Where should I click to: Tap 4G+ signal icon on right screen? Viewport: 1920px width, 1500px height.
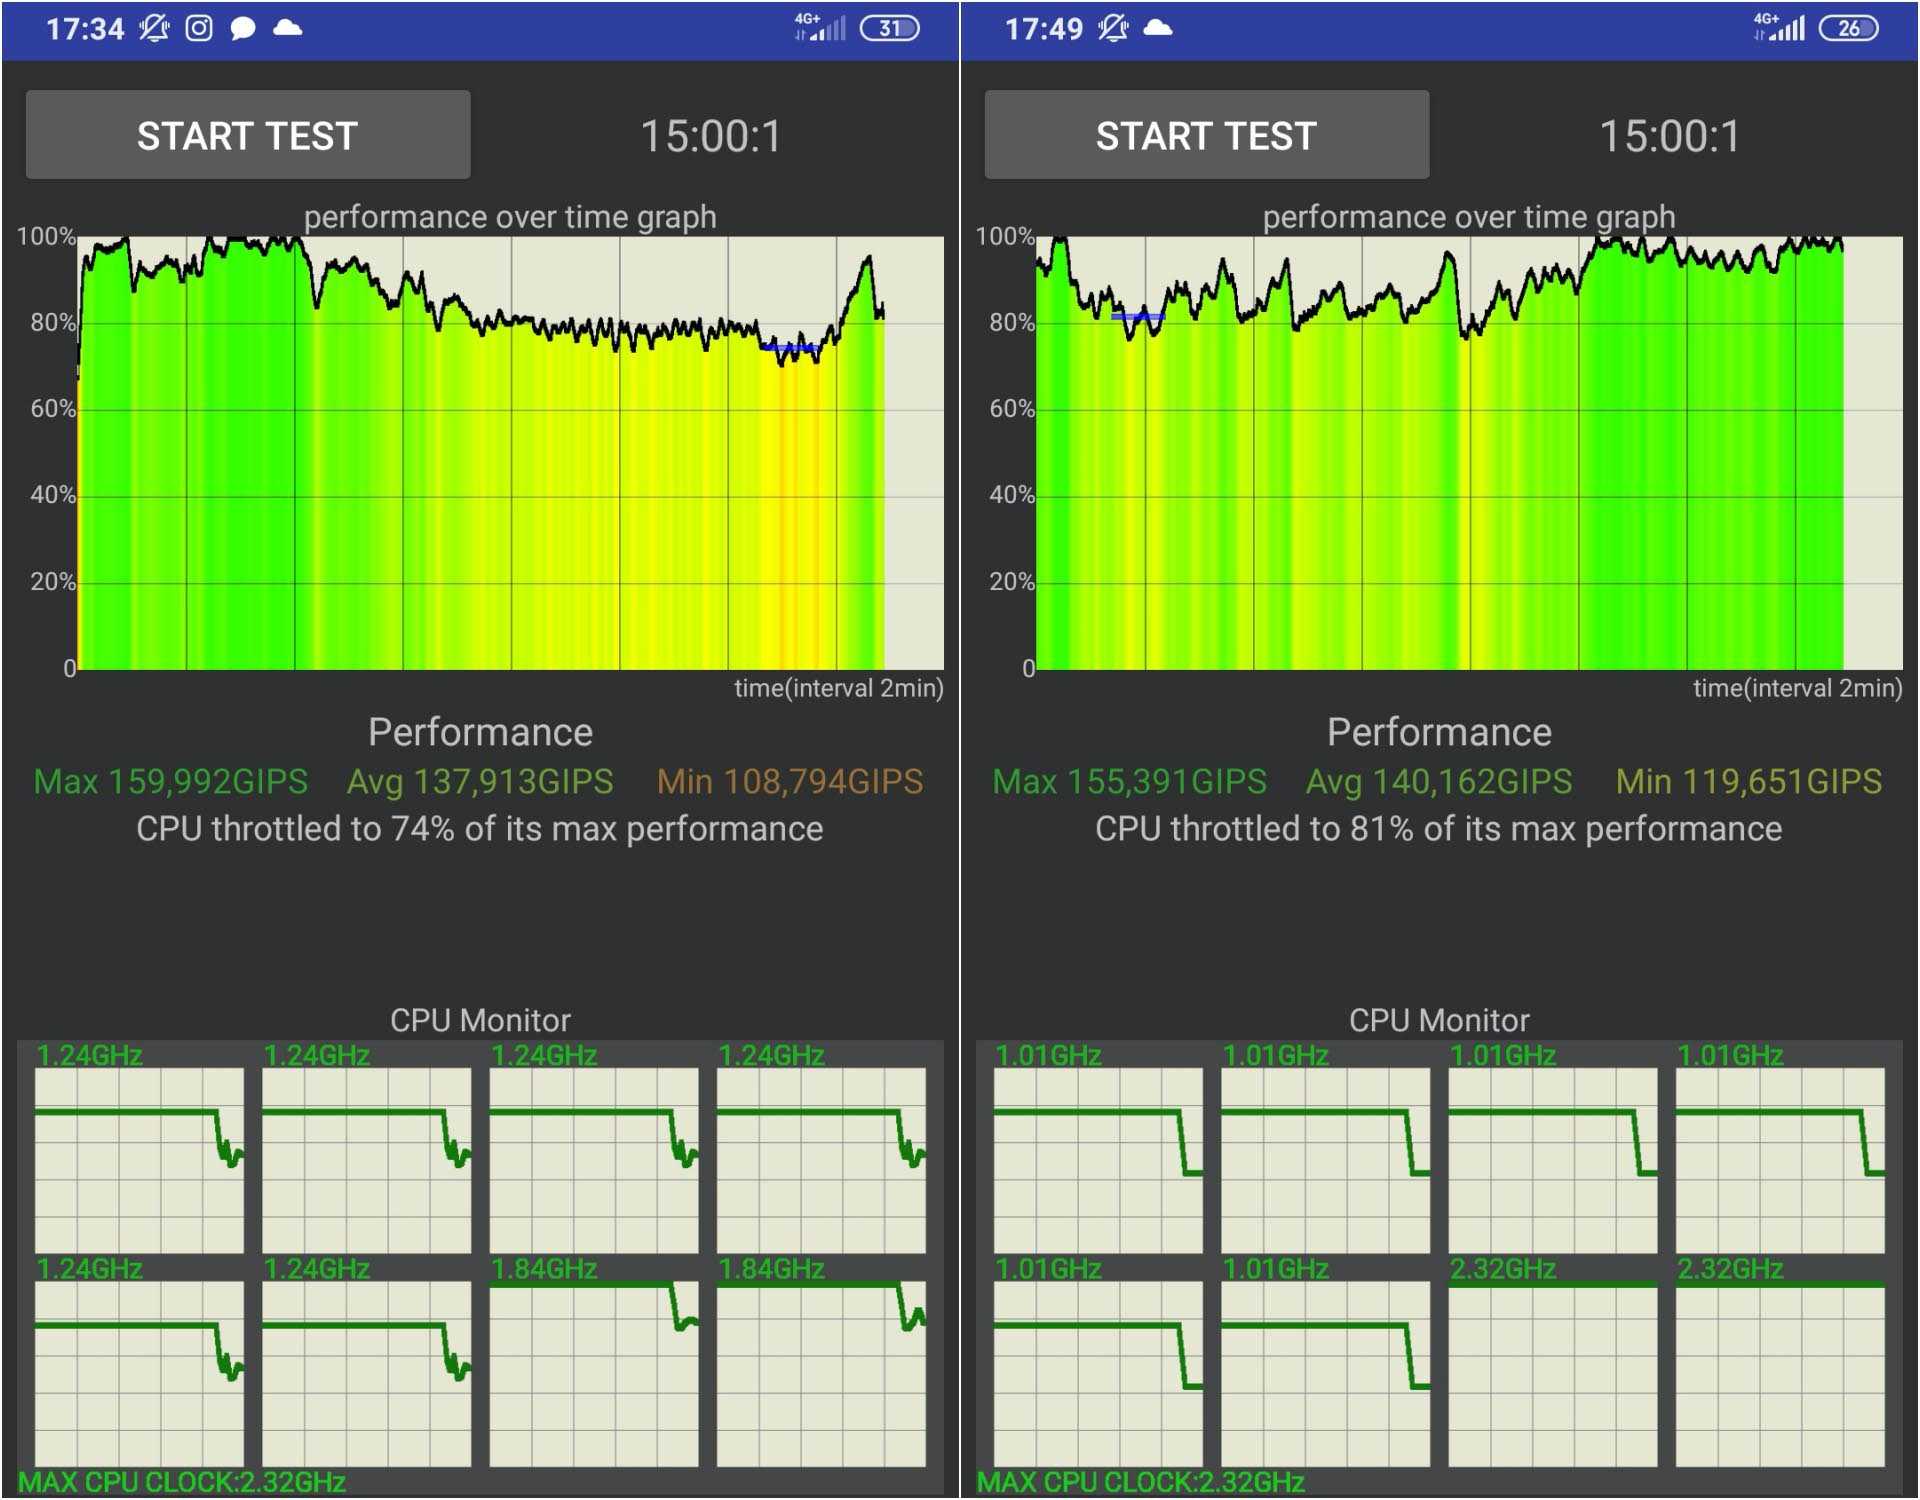[1779, 28]
